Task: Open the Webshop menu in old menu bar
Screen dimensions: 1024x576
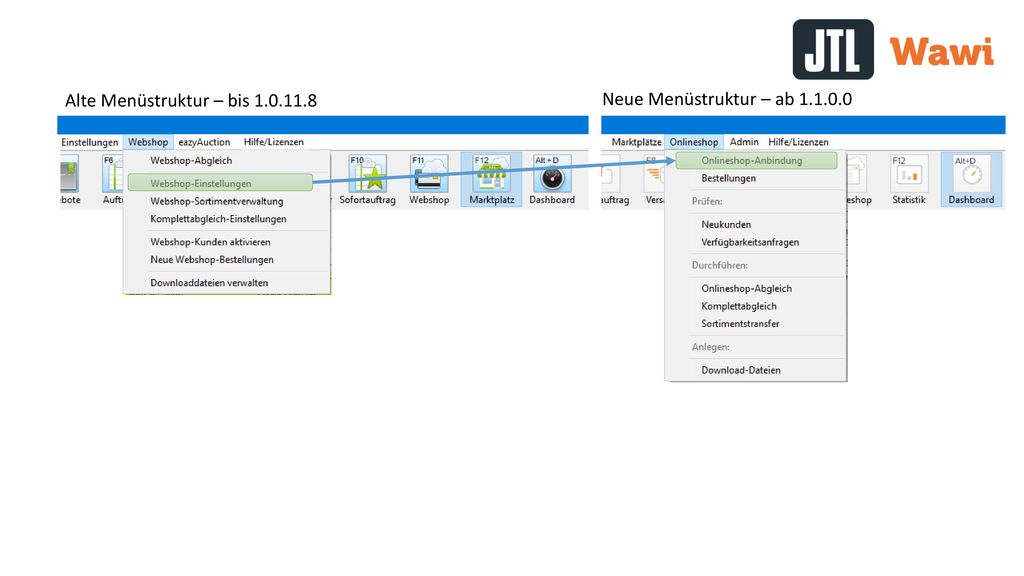Action: pyautogui.click(x=148, y=142)
